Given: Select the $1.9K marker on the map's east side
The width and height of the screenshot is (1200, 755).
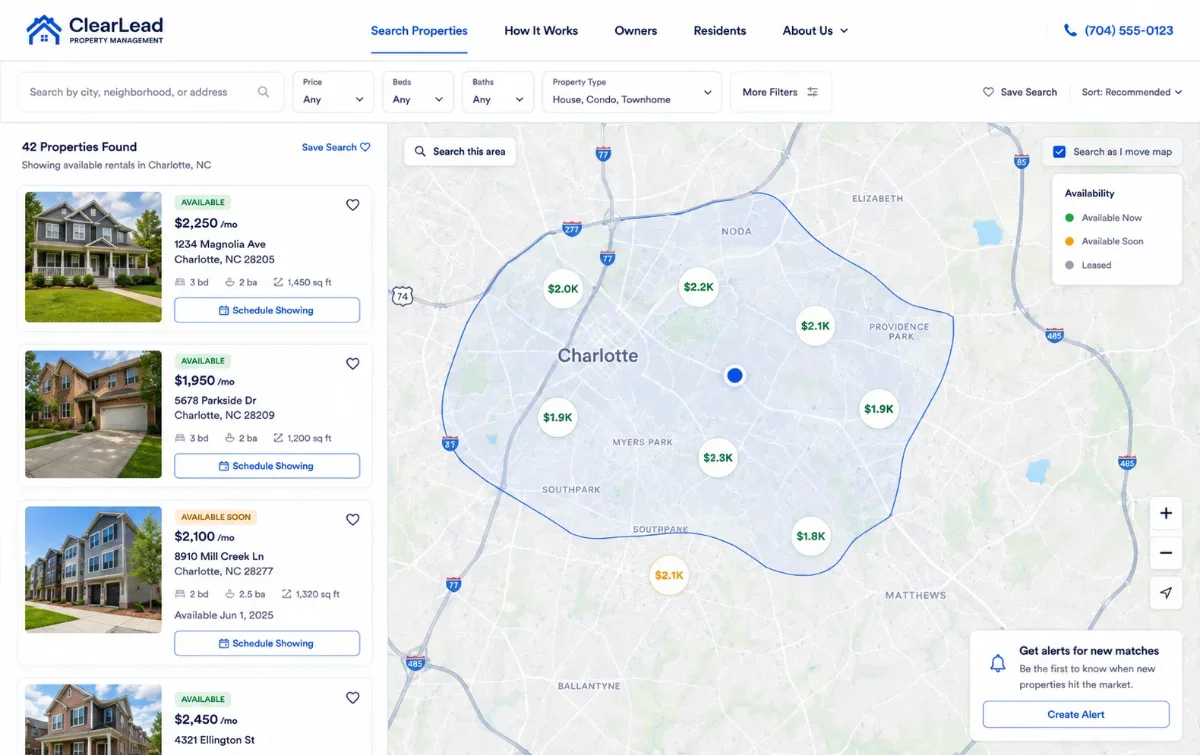Looking at the screenshot, I should pos(878,409).
